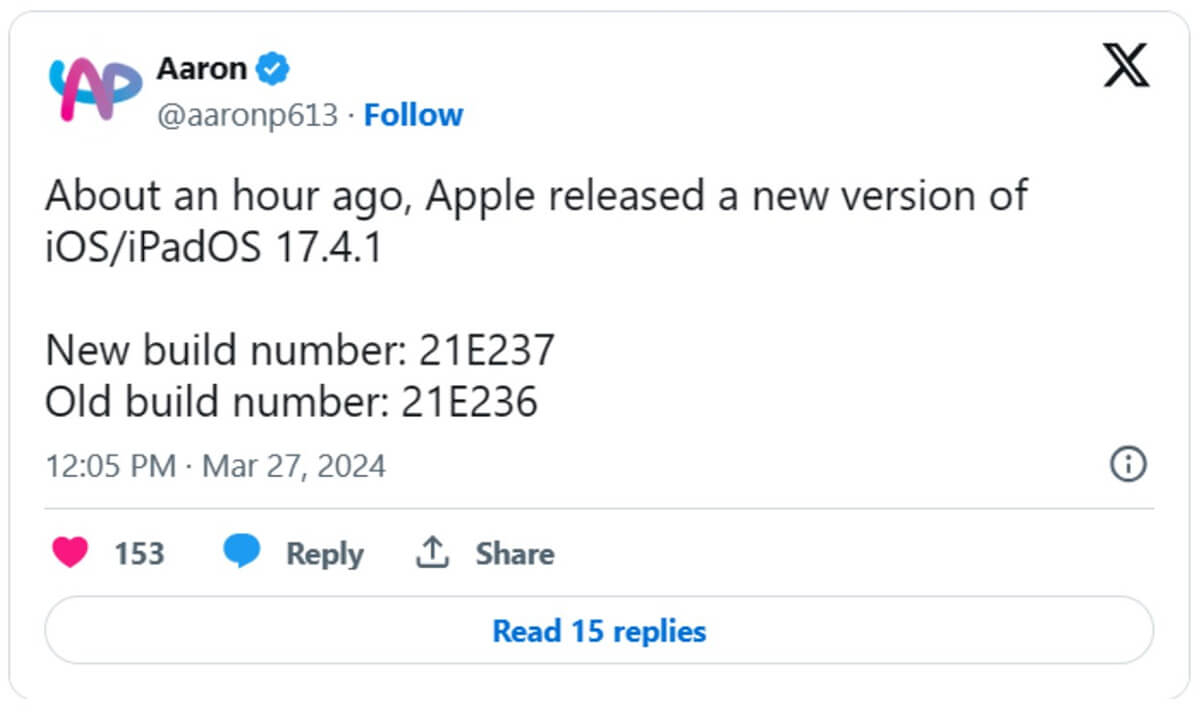Click the Reply label text
Image resolution: width=1200 pixels, height=712 pixels.
[x=324, y=552]
